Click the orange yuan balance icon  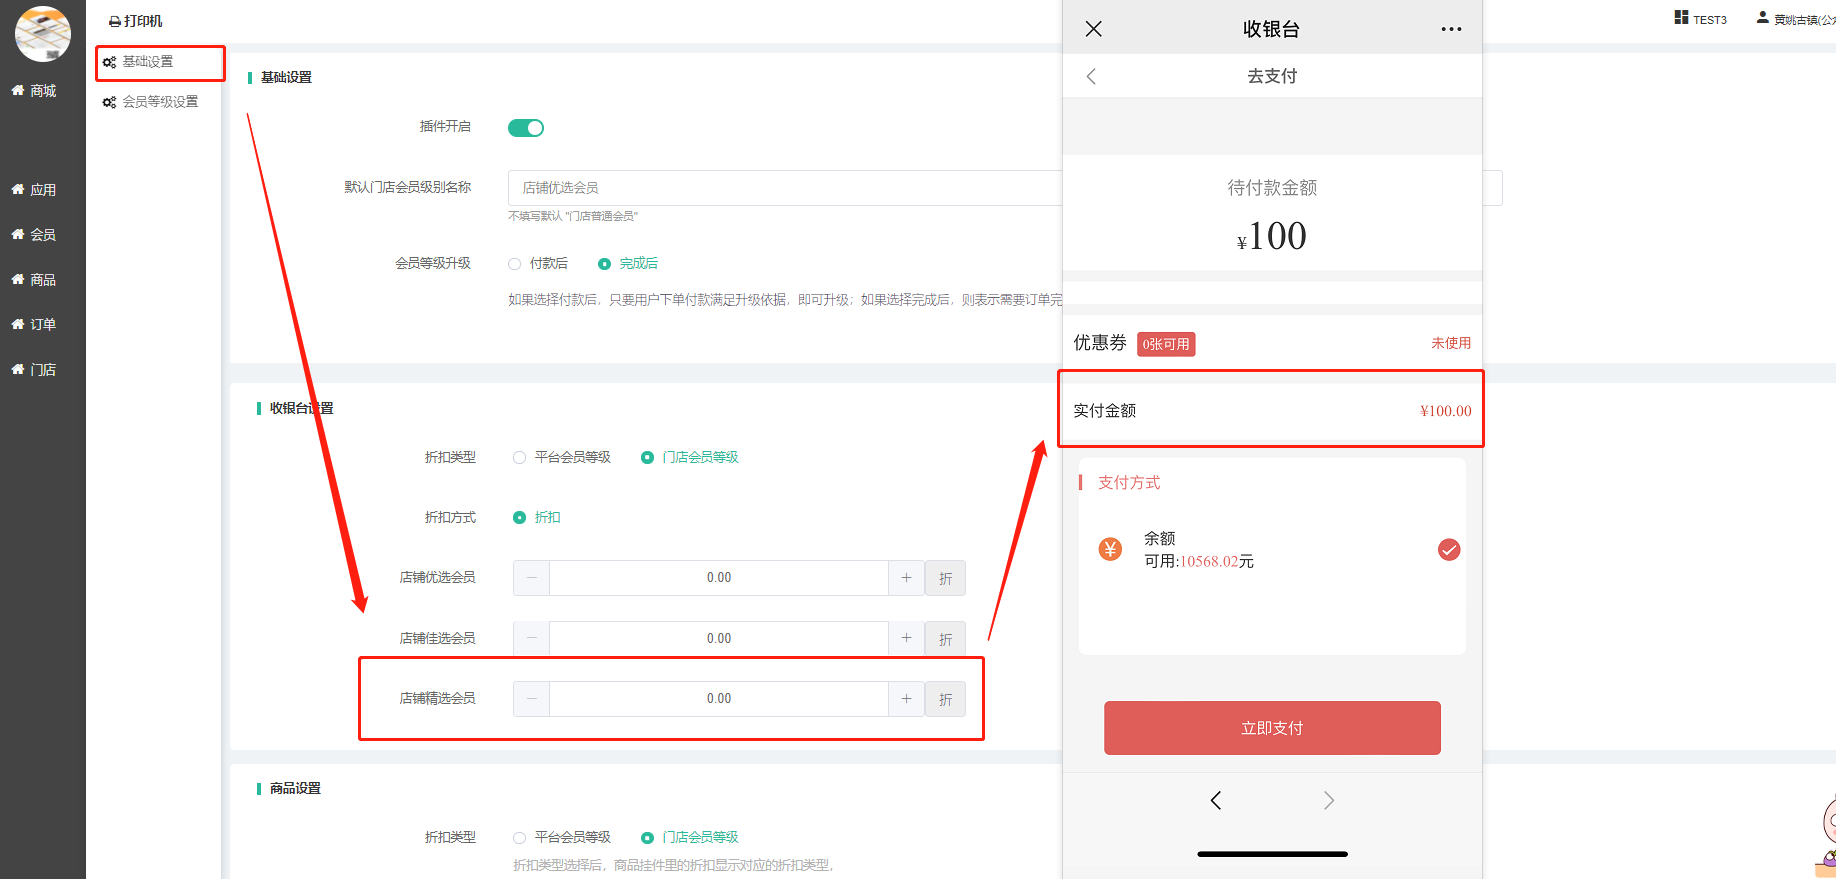pyautogui.click(x=1110, y=549)
